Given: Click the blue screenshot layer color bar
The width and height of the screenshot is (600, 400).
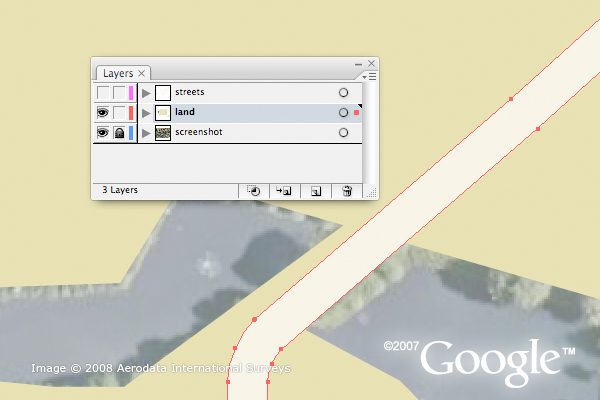Looking at the screenshot, I should tap(131, 132).
